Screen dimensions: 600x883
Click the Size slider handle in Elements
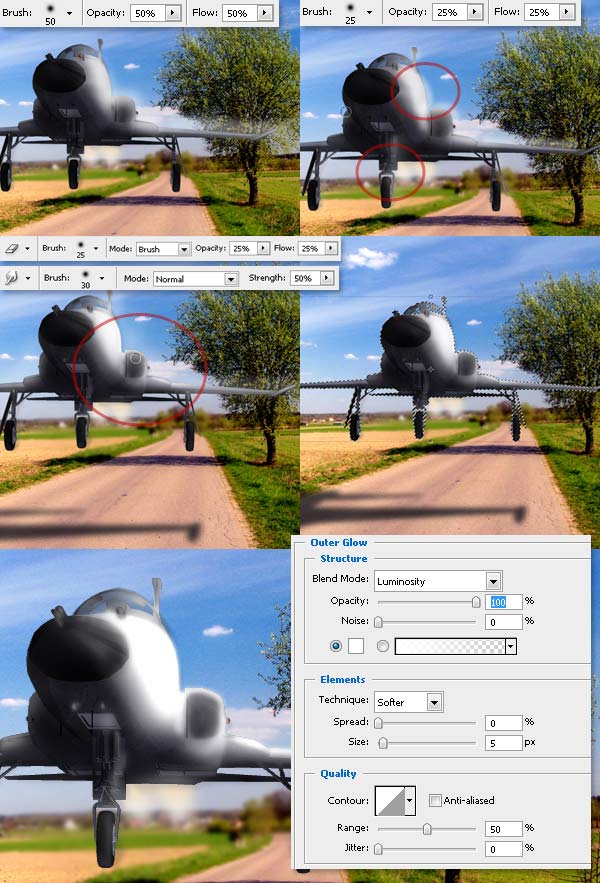(383, 743)
